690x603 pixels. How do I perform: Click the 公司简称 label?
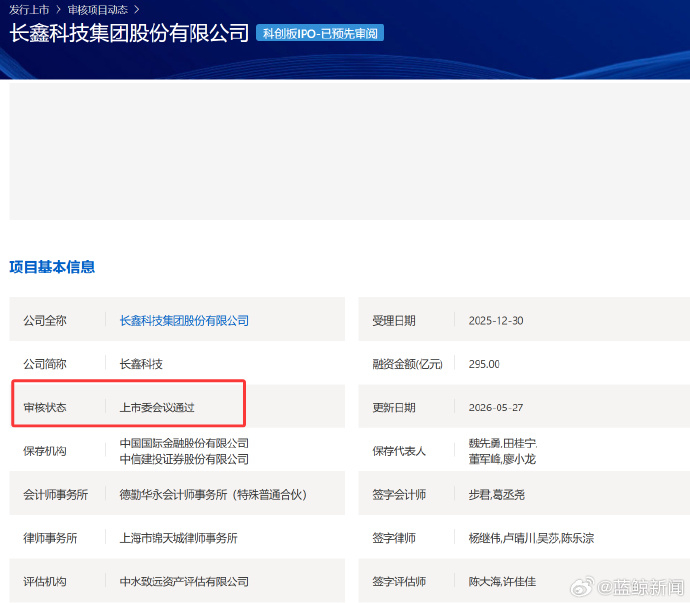click(x=45, y=364)
